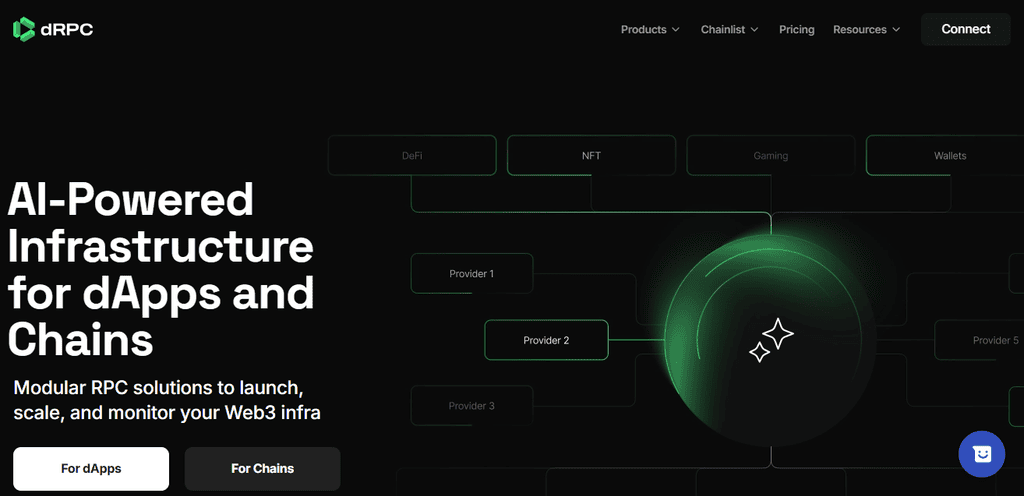Expand the Products dropdown chevron
The height and width of the screenshot is (496, 1024).
[x=676, y=30]
